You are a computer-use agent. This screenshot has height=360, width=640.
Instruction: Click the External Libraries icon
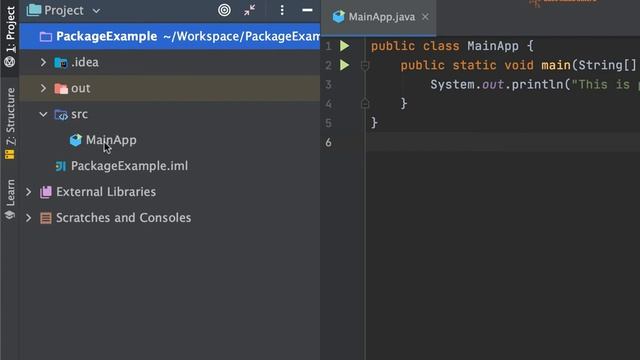(46, 192)
